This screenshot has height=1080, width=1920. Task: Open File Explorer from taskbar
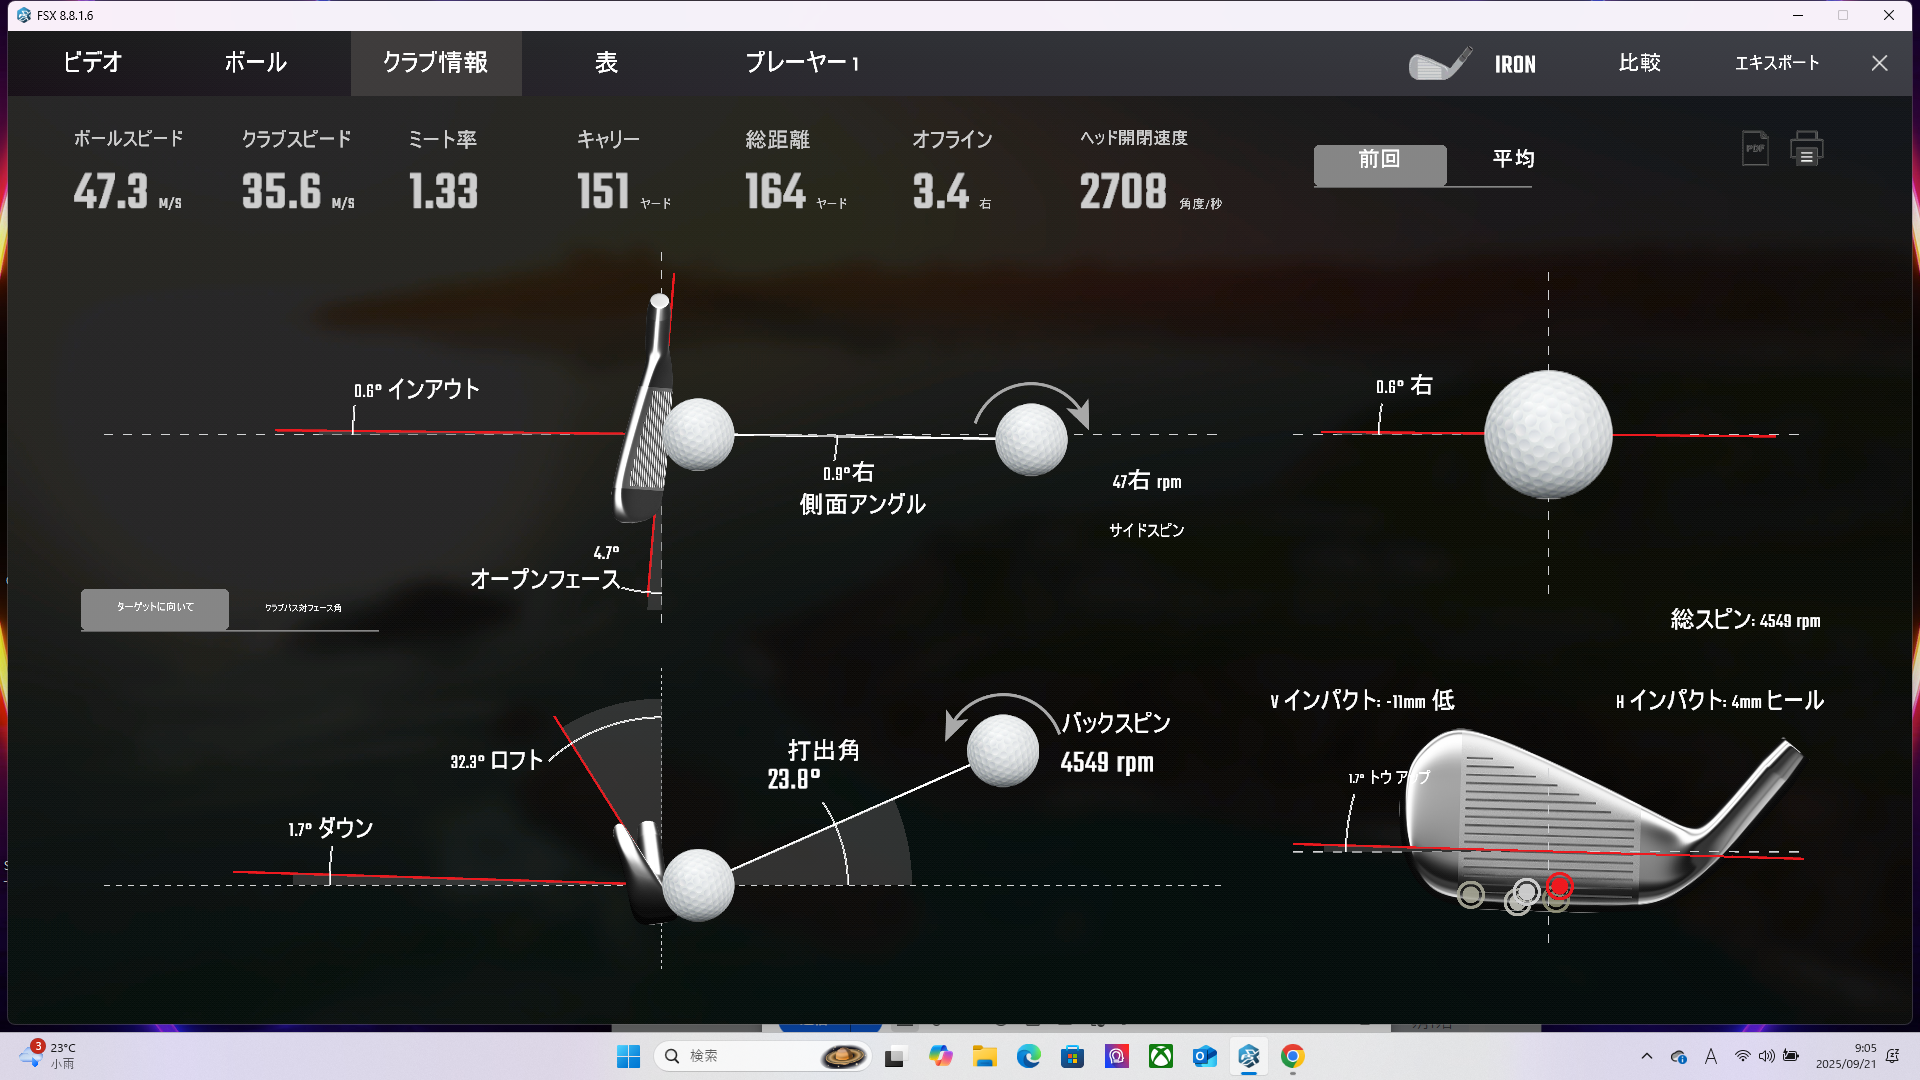point(984,1056)
